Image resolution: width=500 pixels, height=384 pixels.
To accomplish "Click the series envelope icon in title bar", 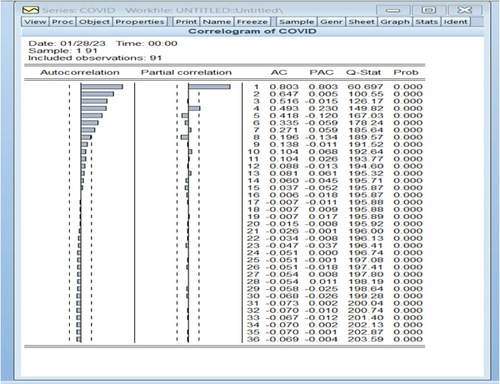I will [x=31, y=10].
